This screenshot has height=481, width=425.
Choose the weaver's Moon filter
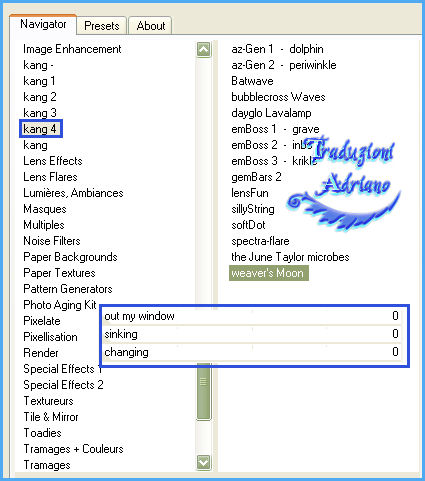(x=269, y=273)
